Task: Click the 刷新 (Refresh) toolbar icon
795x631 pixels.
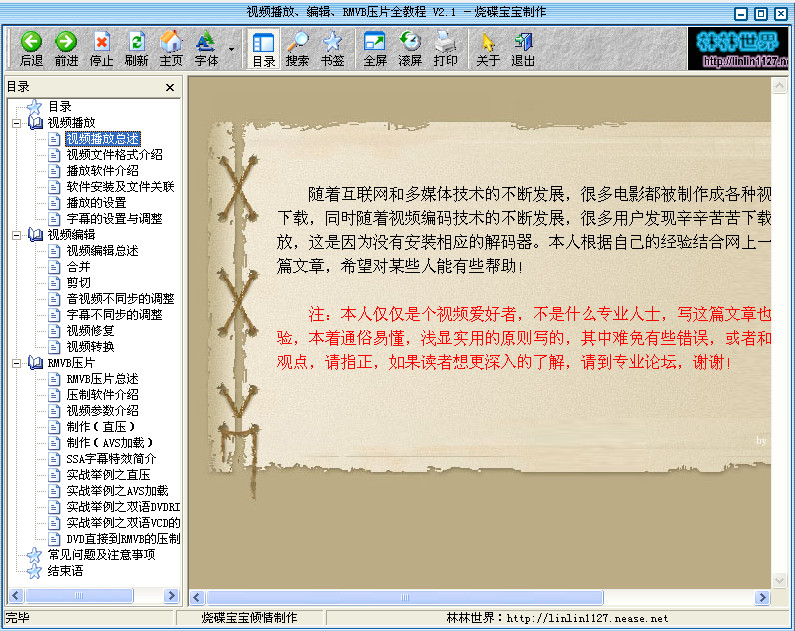Action: (136, 49)
